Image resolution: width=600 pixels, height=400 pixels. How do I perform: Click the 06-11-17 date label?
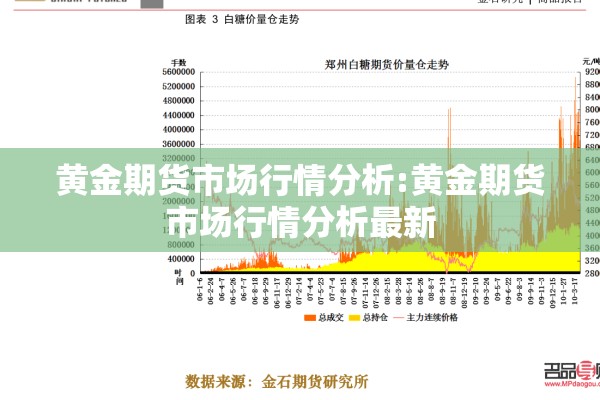(x=277, y=292)
